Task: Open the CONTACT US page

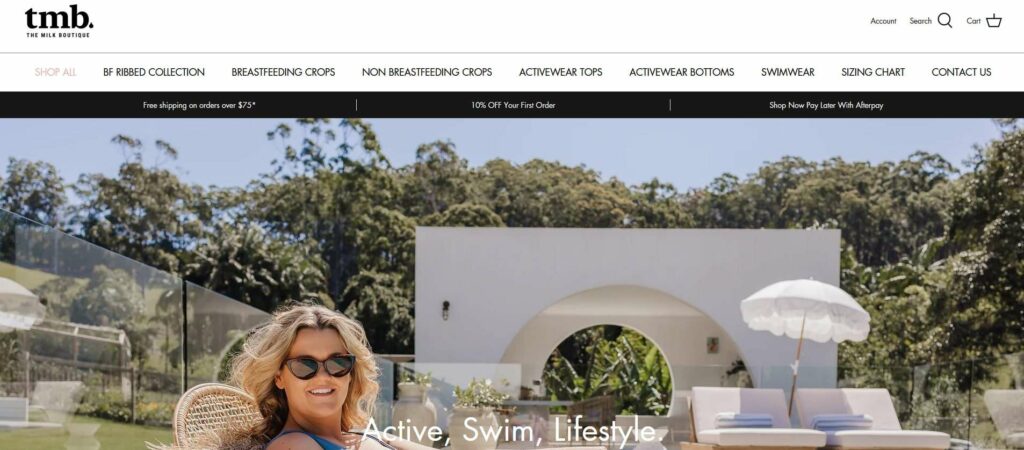Action: (x=961, y=72)
